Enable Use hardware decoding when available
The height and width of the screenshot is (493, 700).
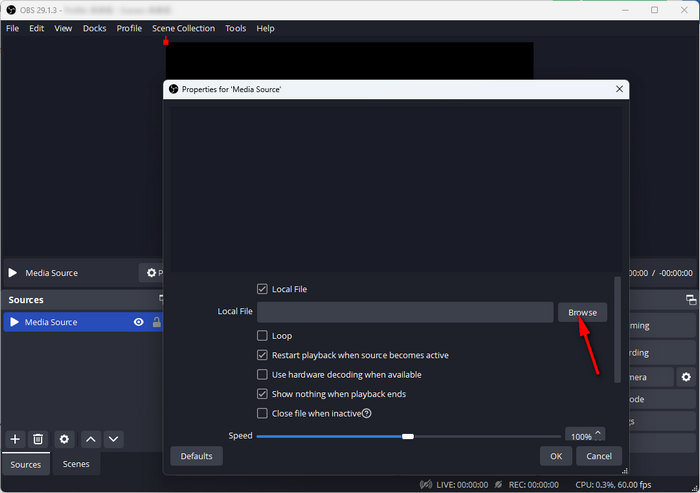262,375
